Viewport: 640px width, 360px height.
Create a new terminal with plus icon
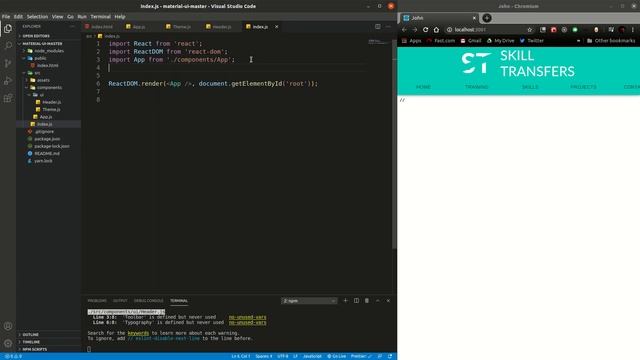(345, 300)
